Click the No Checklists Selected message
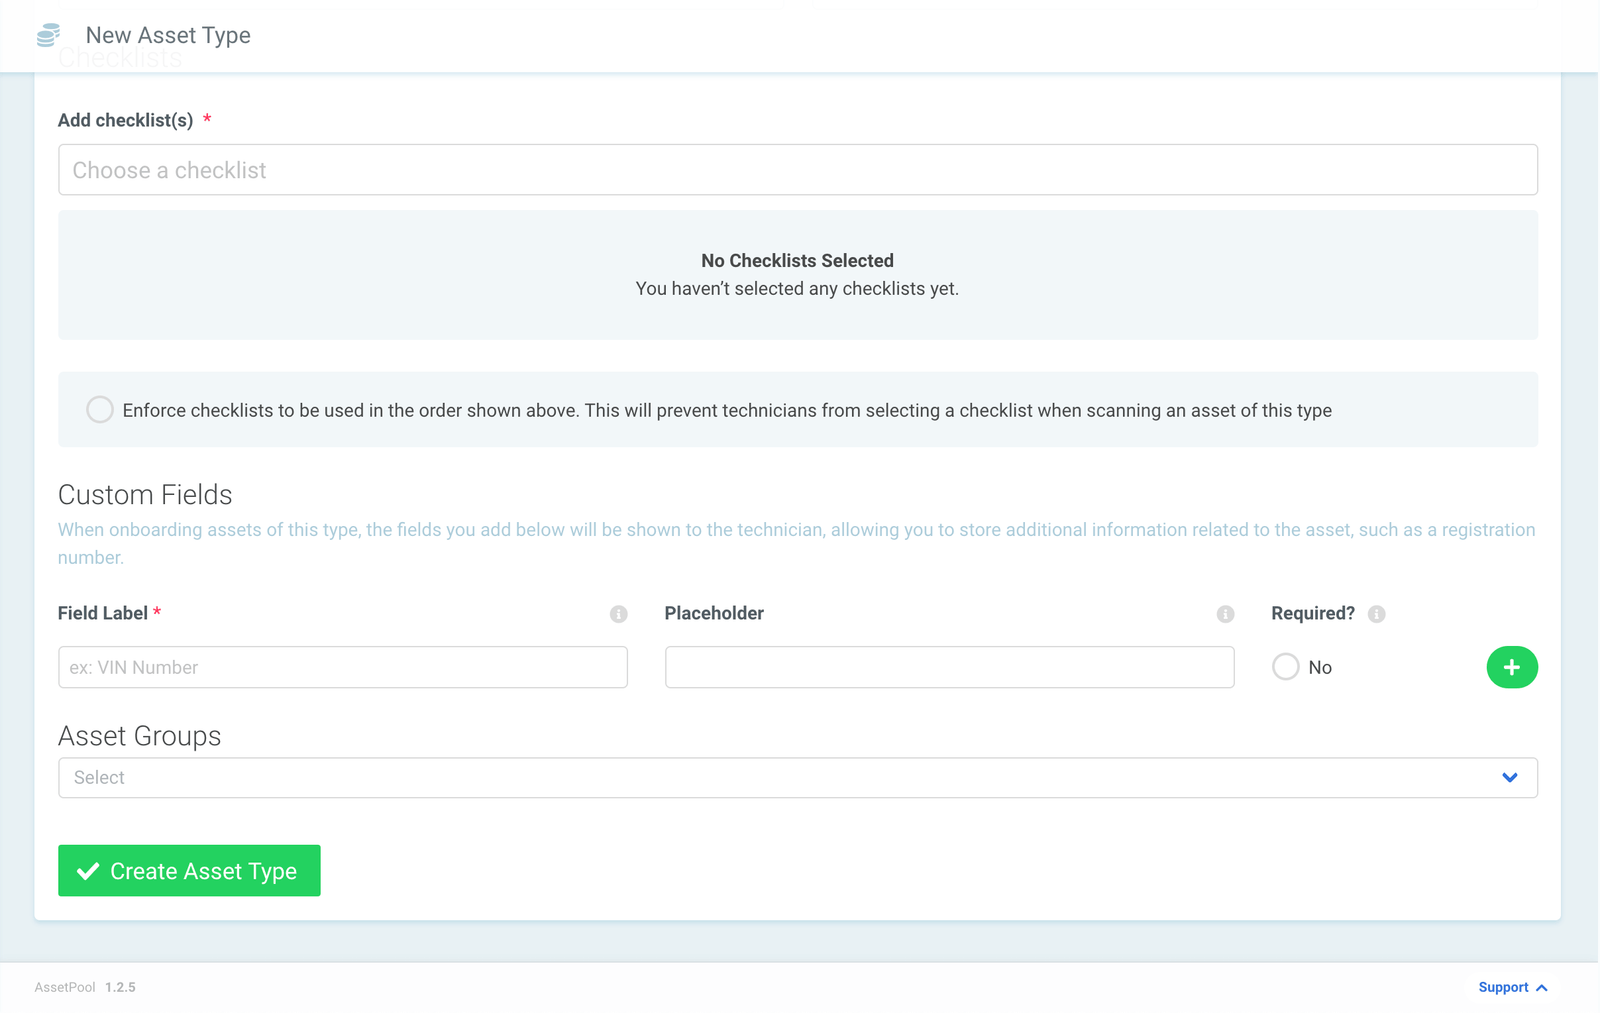The width and height of the screenshot is (1600, 1013). [x=798, y=261]
